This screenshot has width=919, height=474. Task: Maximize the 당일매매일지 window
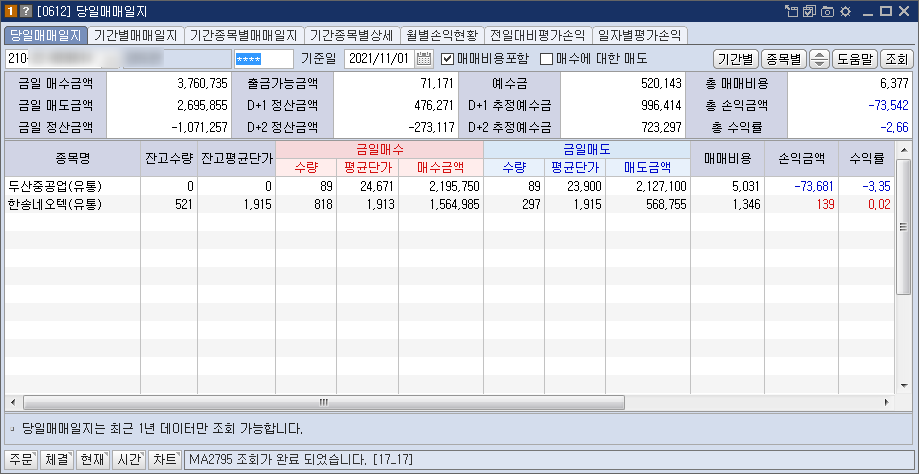point(886,11)
